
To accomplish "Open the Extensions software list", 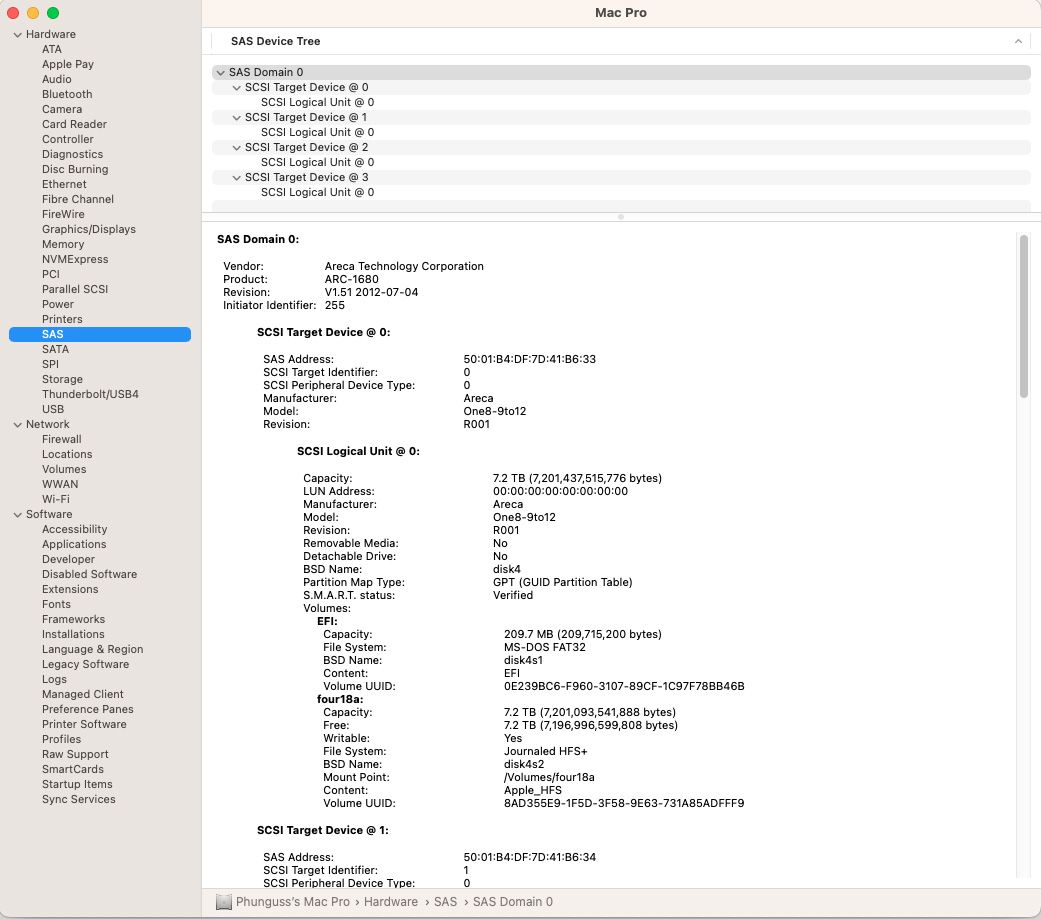I will pyautogui.click(x=70, y=589).
